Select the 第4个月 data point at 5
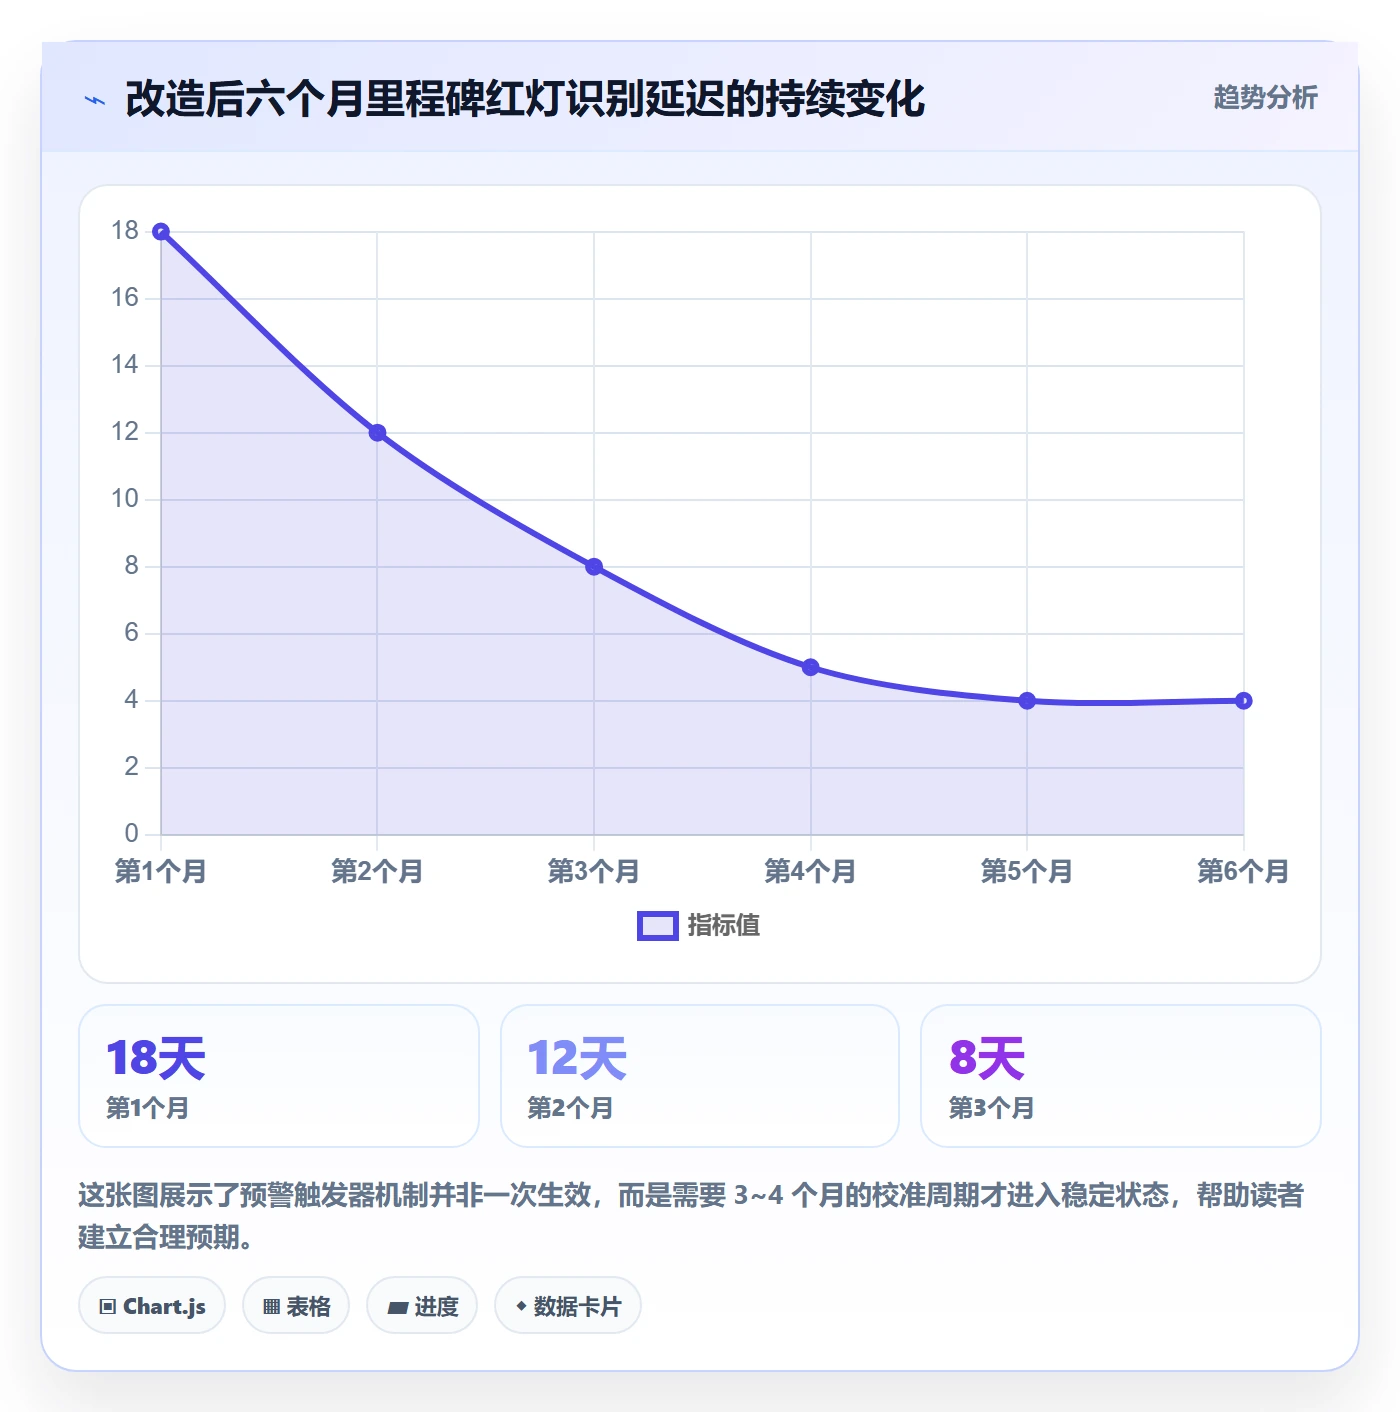Viewport: 1400px width, 1412px height. click(x=811, y=667)
